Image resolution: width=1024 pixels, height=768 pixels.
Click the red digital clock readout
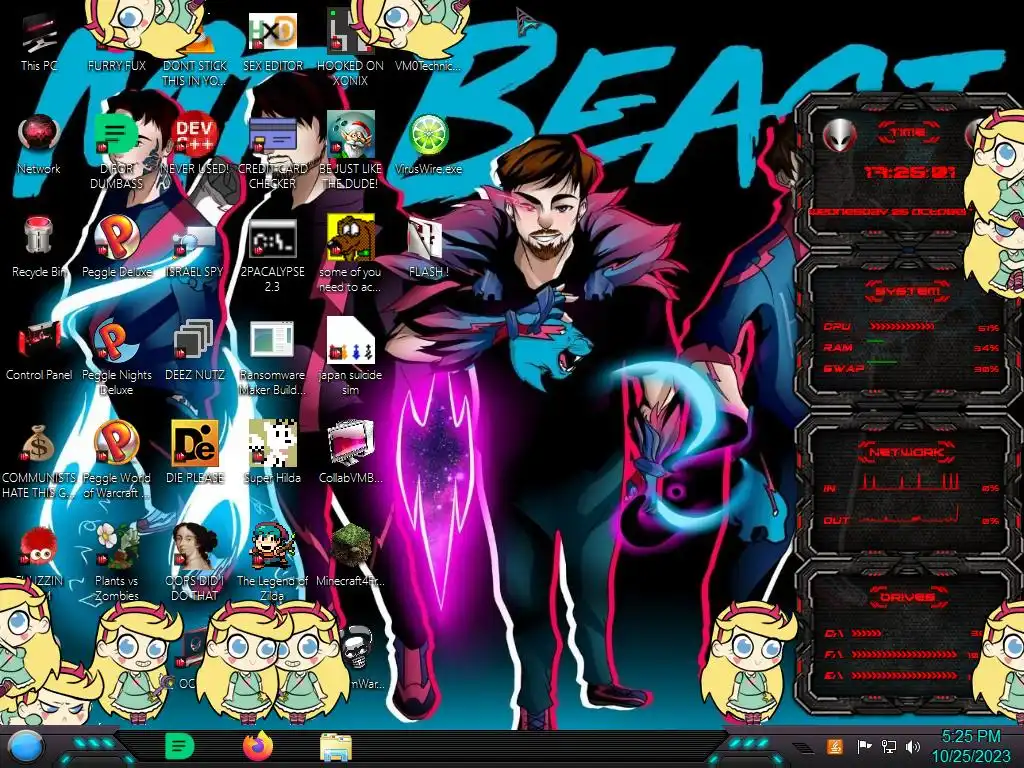909,172
